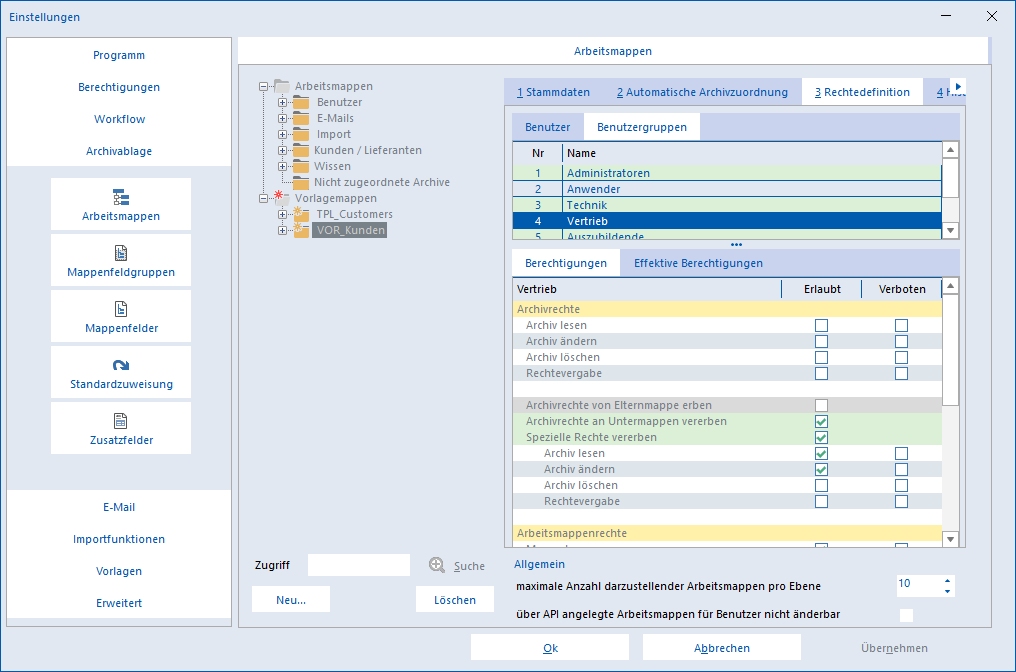The image size is (1016, 672).
Task: Select the Benutzer folder icon in tree
Action: tap(301, 102)
